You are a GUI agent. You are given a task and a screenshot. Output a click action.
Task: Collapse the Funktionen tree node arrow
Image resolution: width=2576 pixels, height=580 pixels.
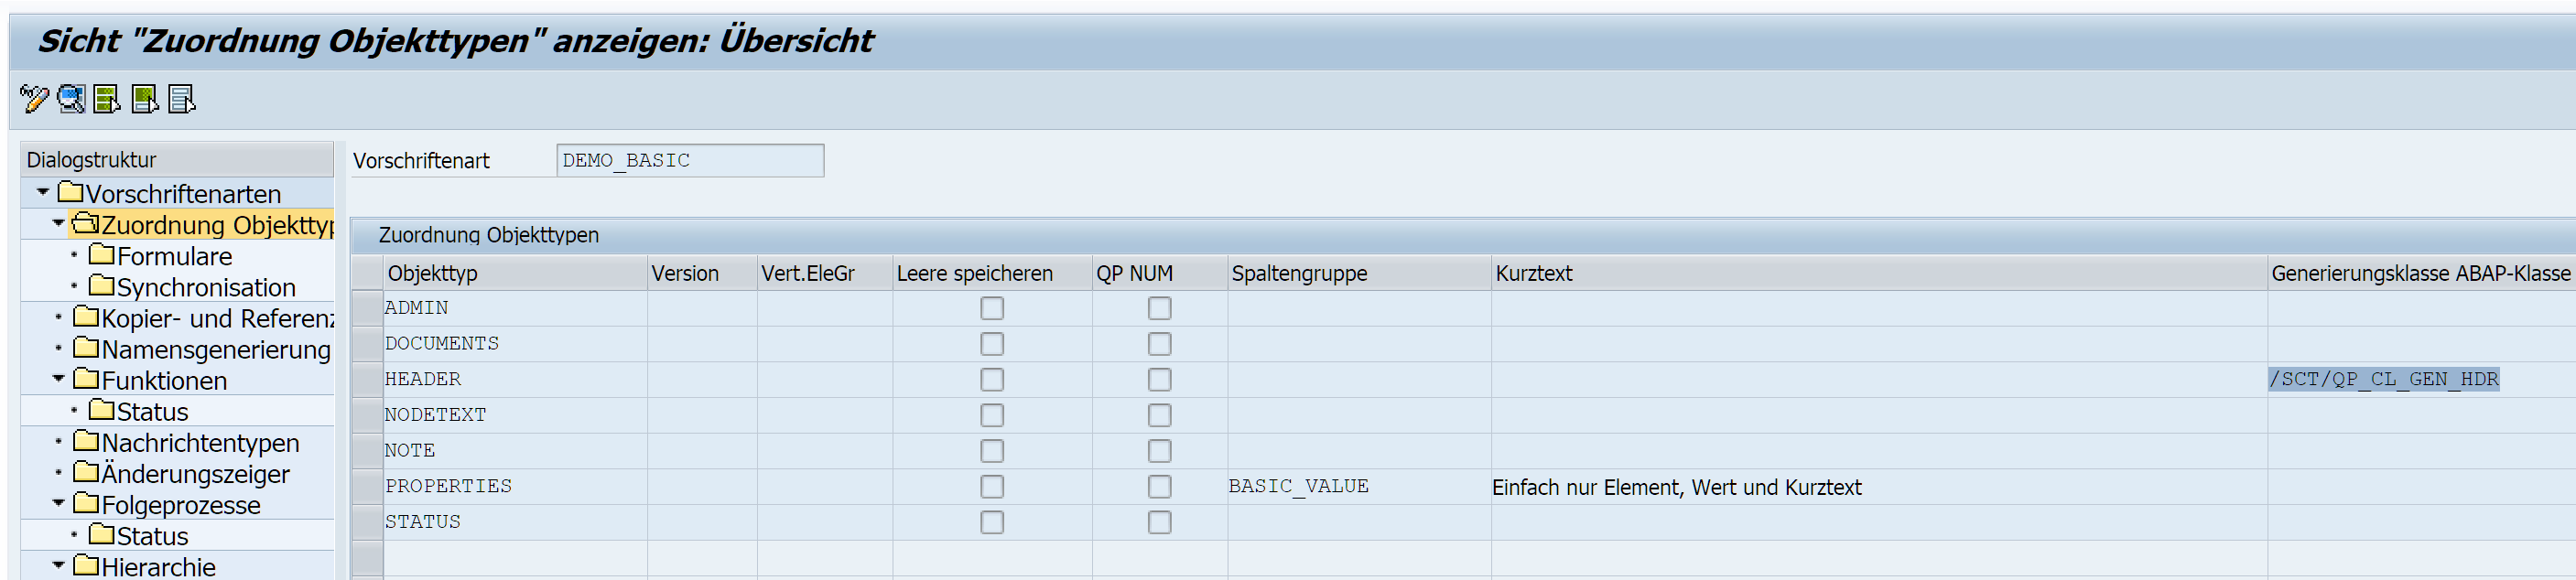coord(58,379)
